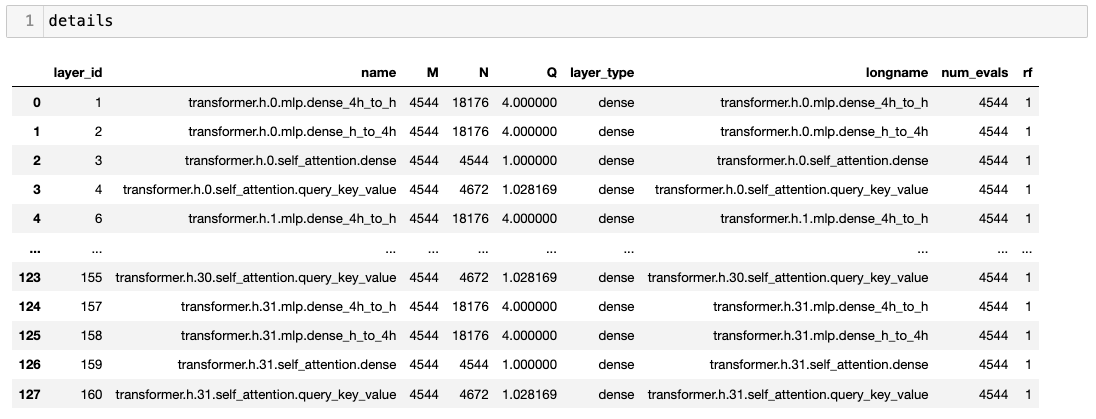The height and width of the screenshot is (419, 1096).
Task: Click line number 1 in the code cell gutter
Action: (30, 20)
